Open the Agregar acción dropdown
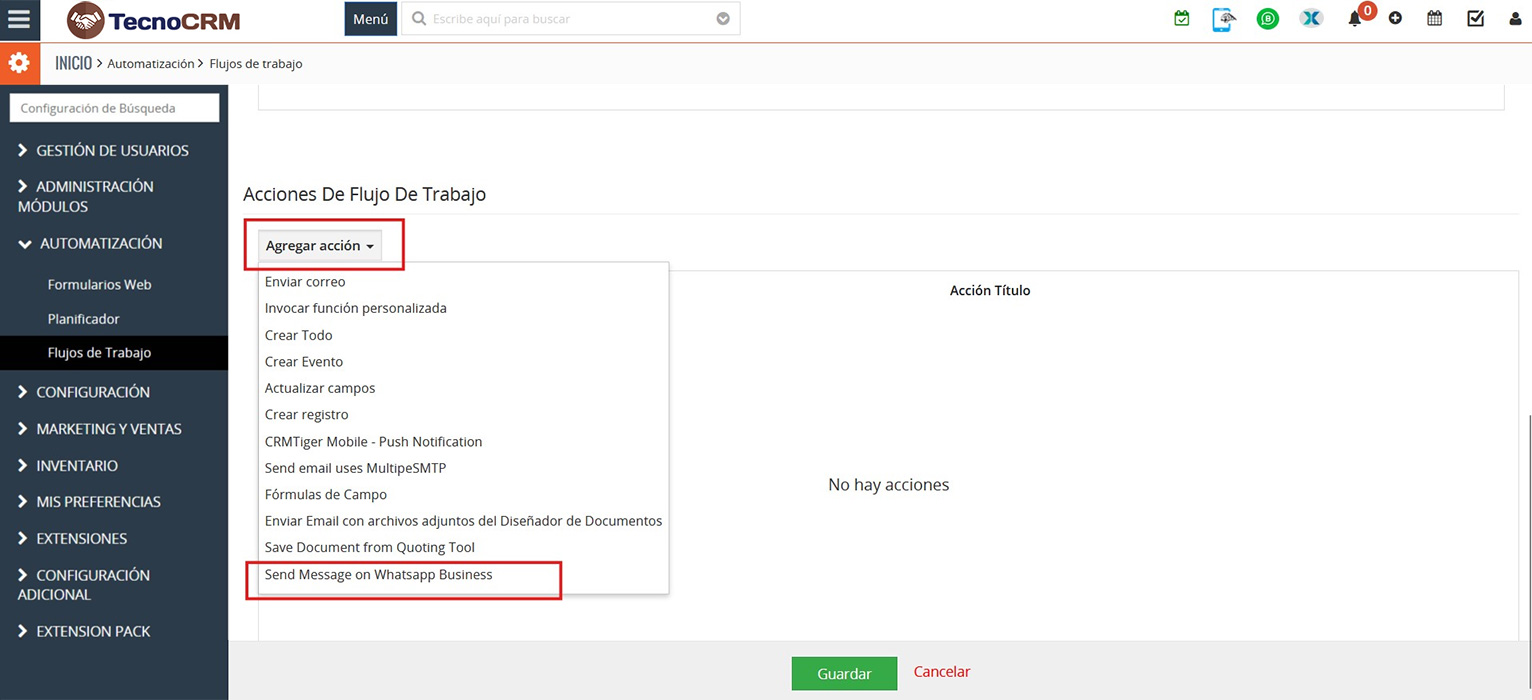Screen dimensions: 1532x700 pyautogui.click(x=320, y=246)
